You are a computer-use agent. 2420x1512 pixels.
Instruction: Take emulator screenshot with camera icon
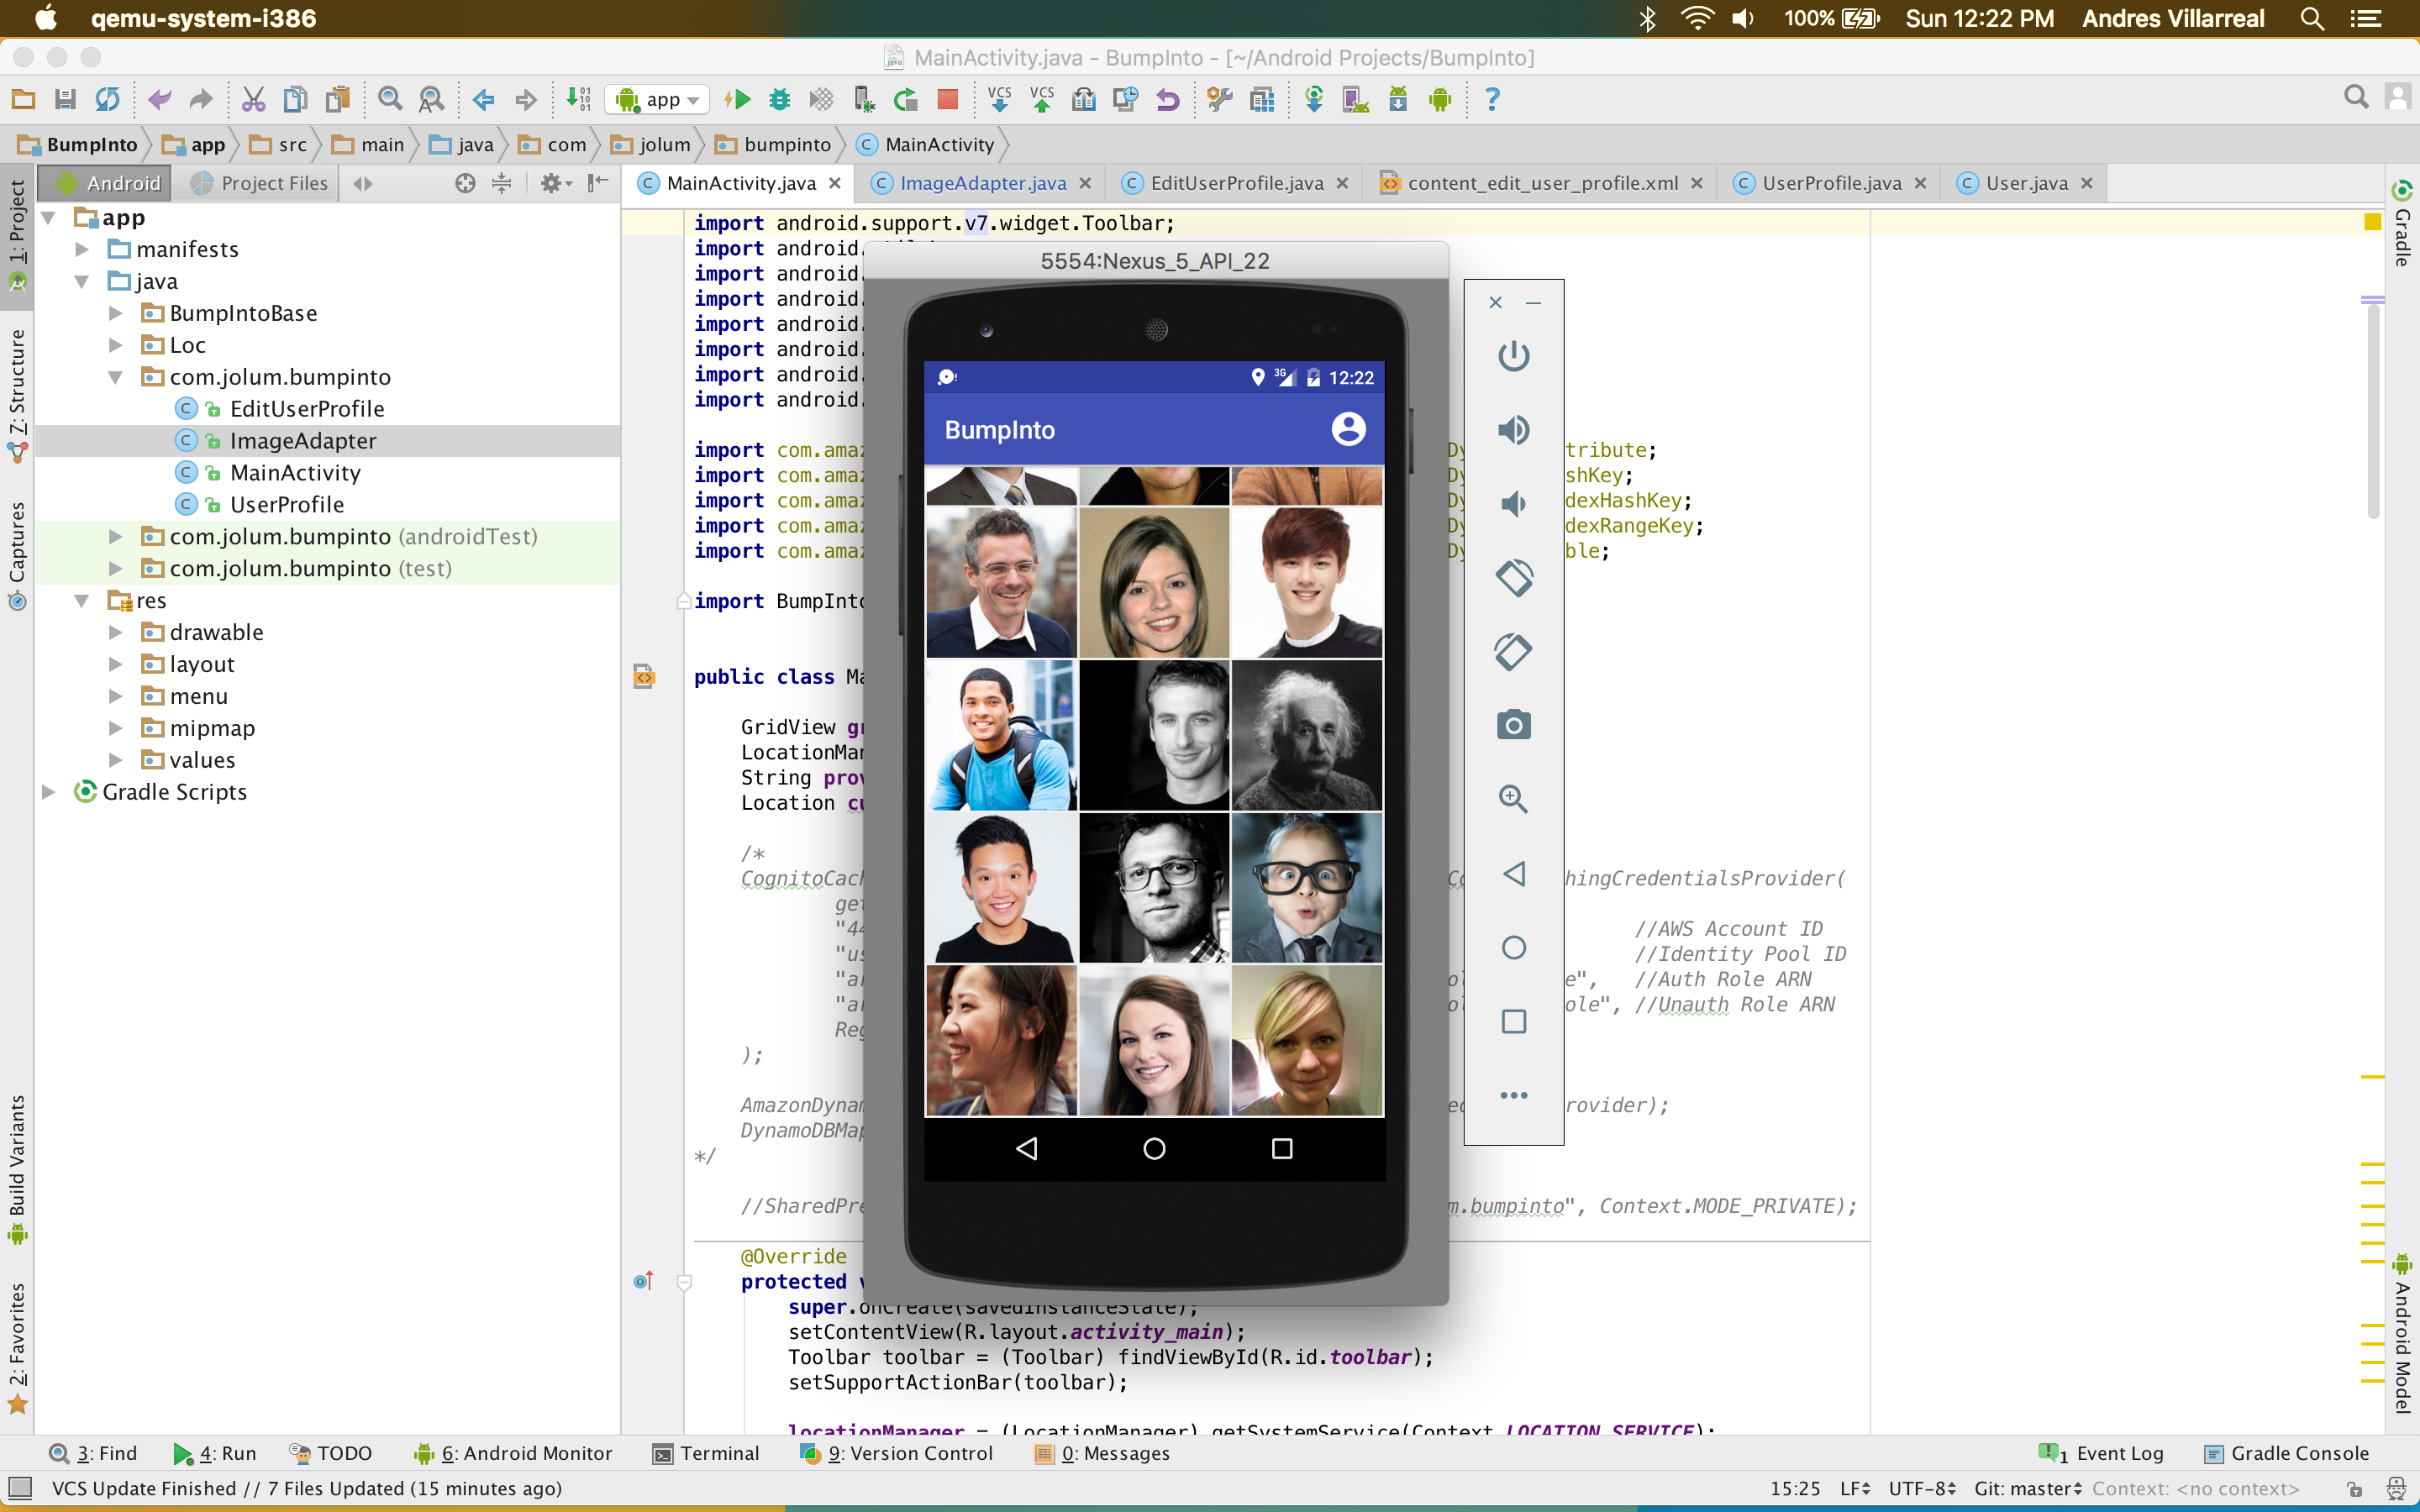point(1513,725)
